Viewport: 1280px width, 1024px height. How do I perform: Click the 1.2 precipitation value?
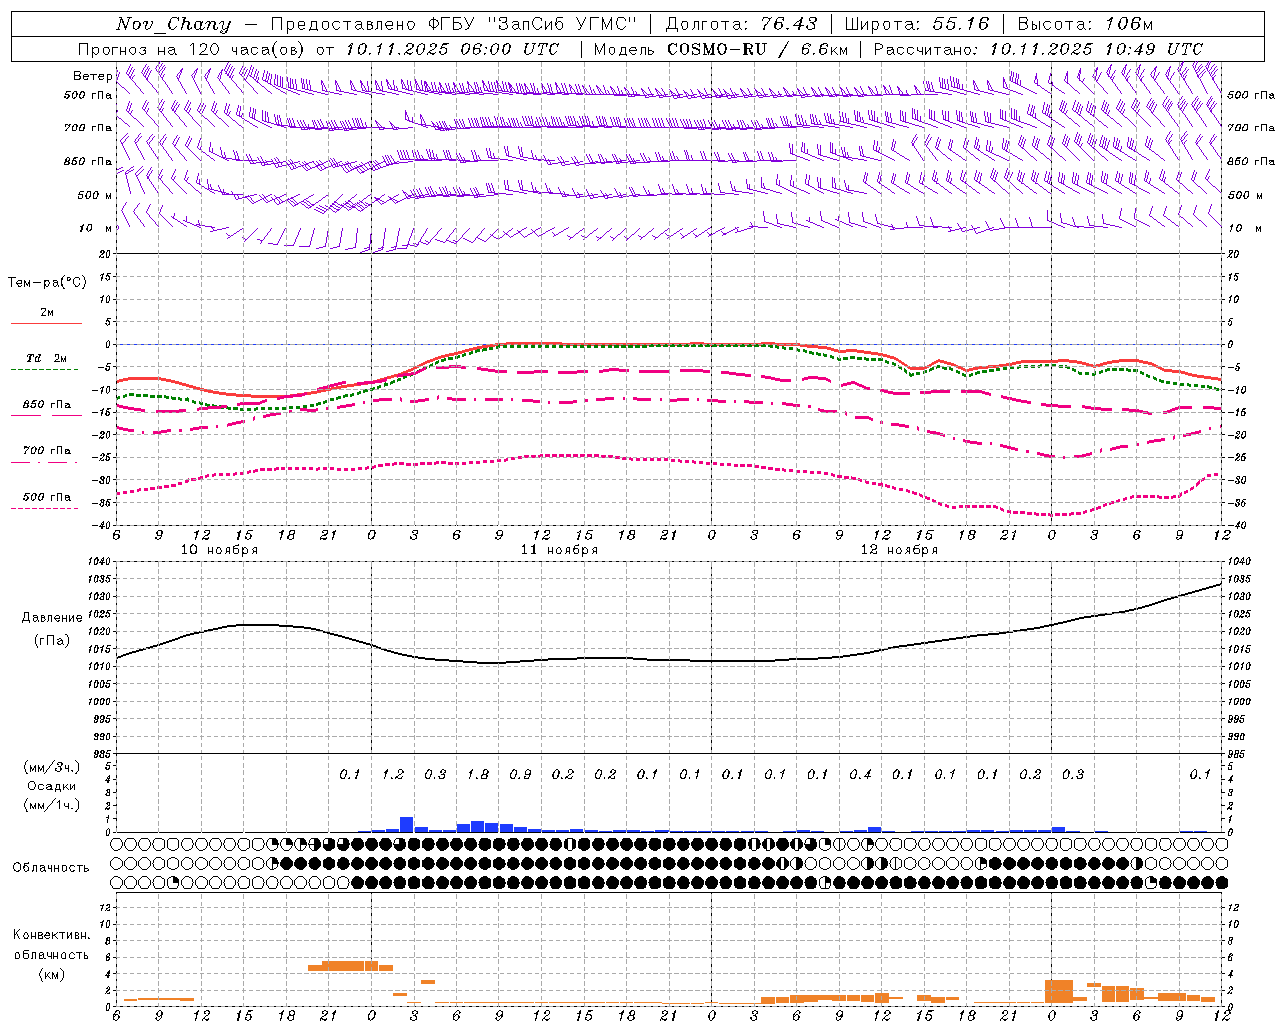(x=393, y=775)
